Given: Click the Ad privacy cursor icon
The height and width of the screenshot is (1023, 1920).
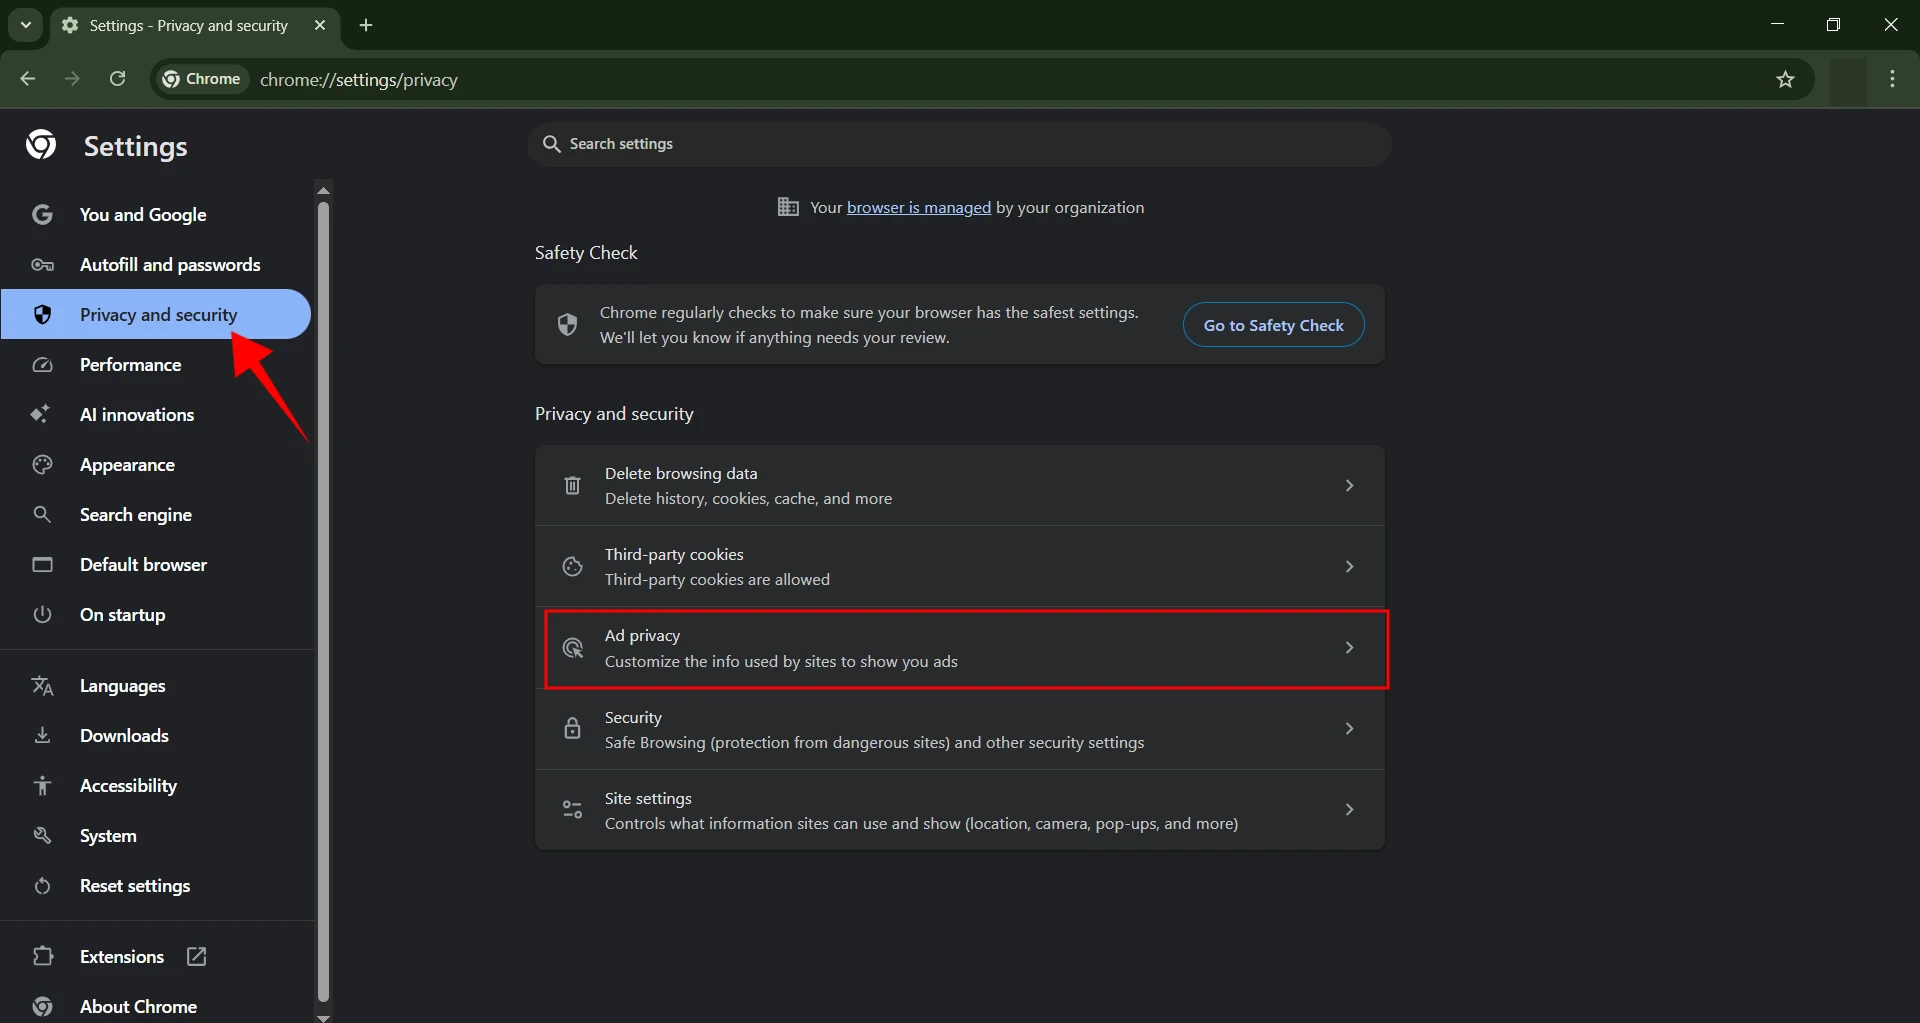Looking at the screenshot, I should point(572,648).
